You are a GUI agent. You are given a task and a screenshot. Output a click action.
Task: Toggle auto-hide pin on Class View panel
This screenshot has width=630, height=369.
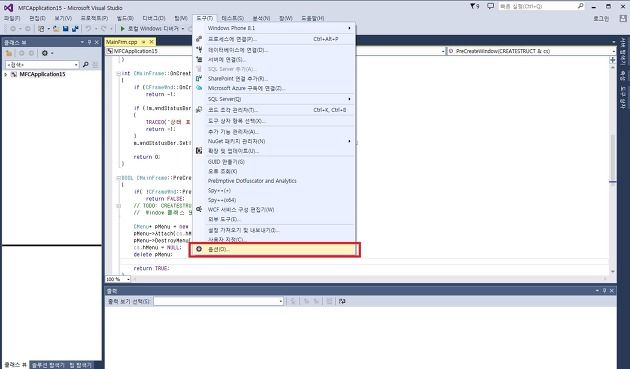(89, 42)
